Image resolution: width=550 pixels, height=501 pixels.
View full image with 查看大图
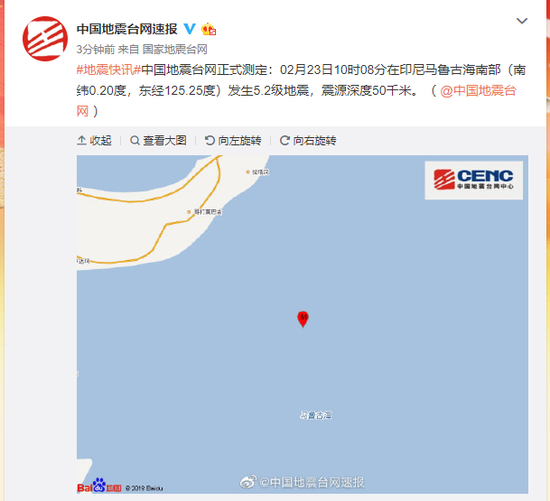158,141
